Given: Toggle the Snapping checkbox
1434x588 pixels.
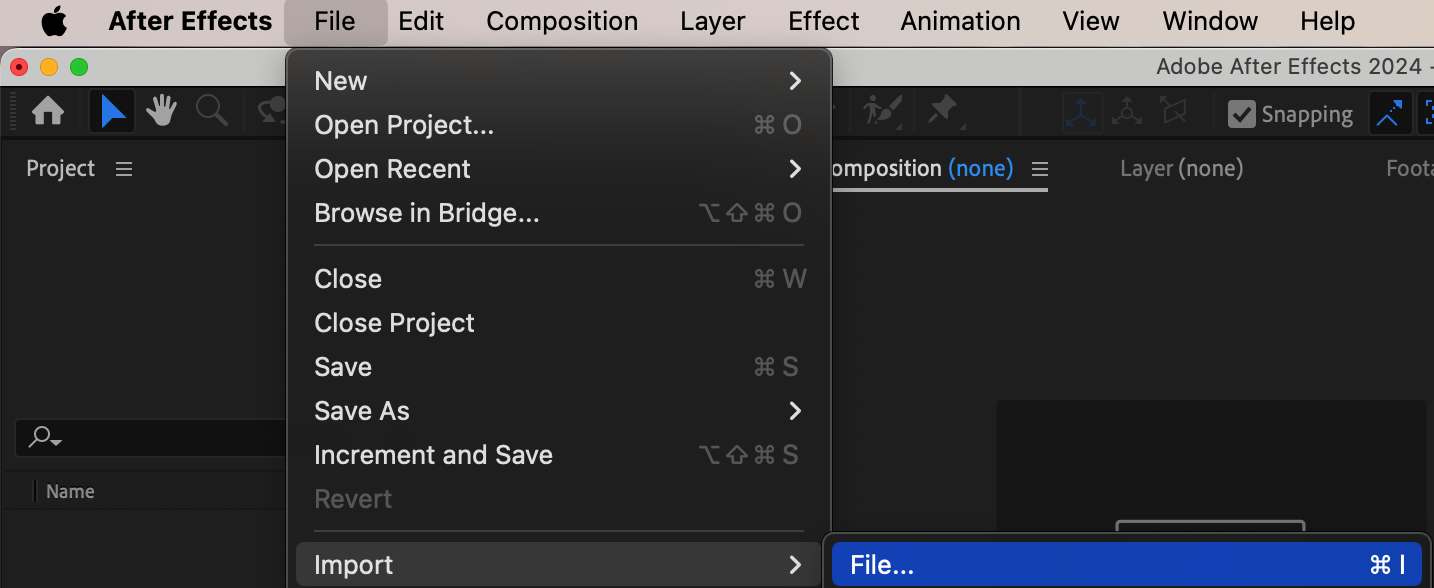Looking at the screenshot, I should tap(1241, 114).
